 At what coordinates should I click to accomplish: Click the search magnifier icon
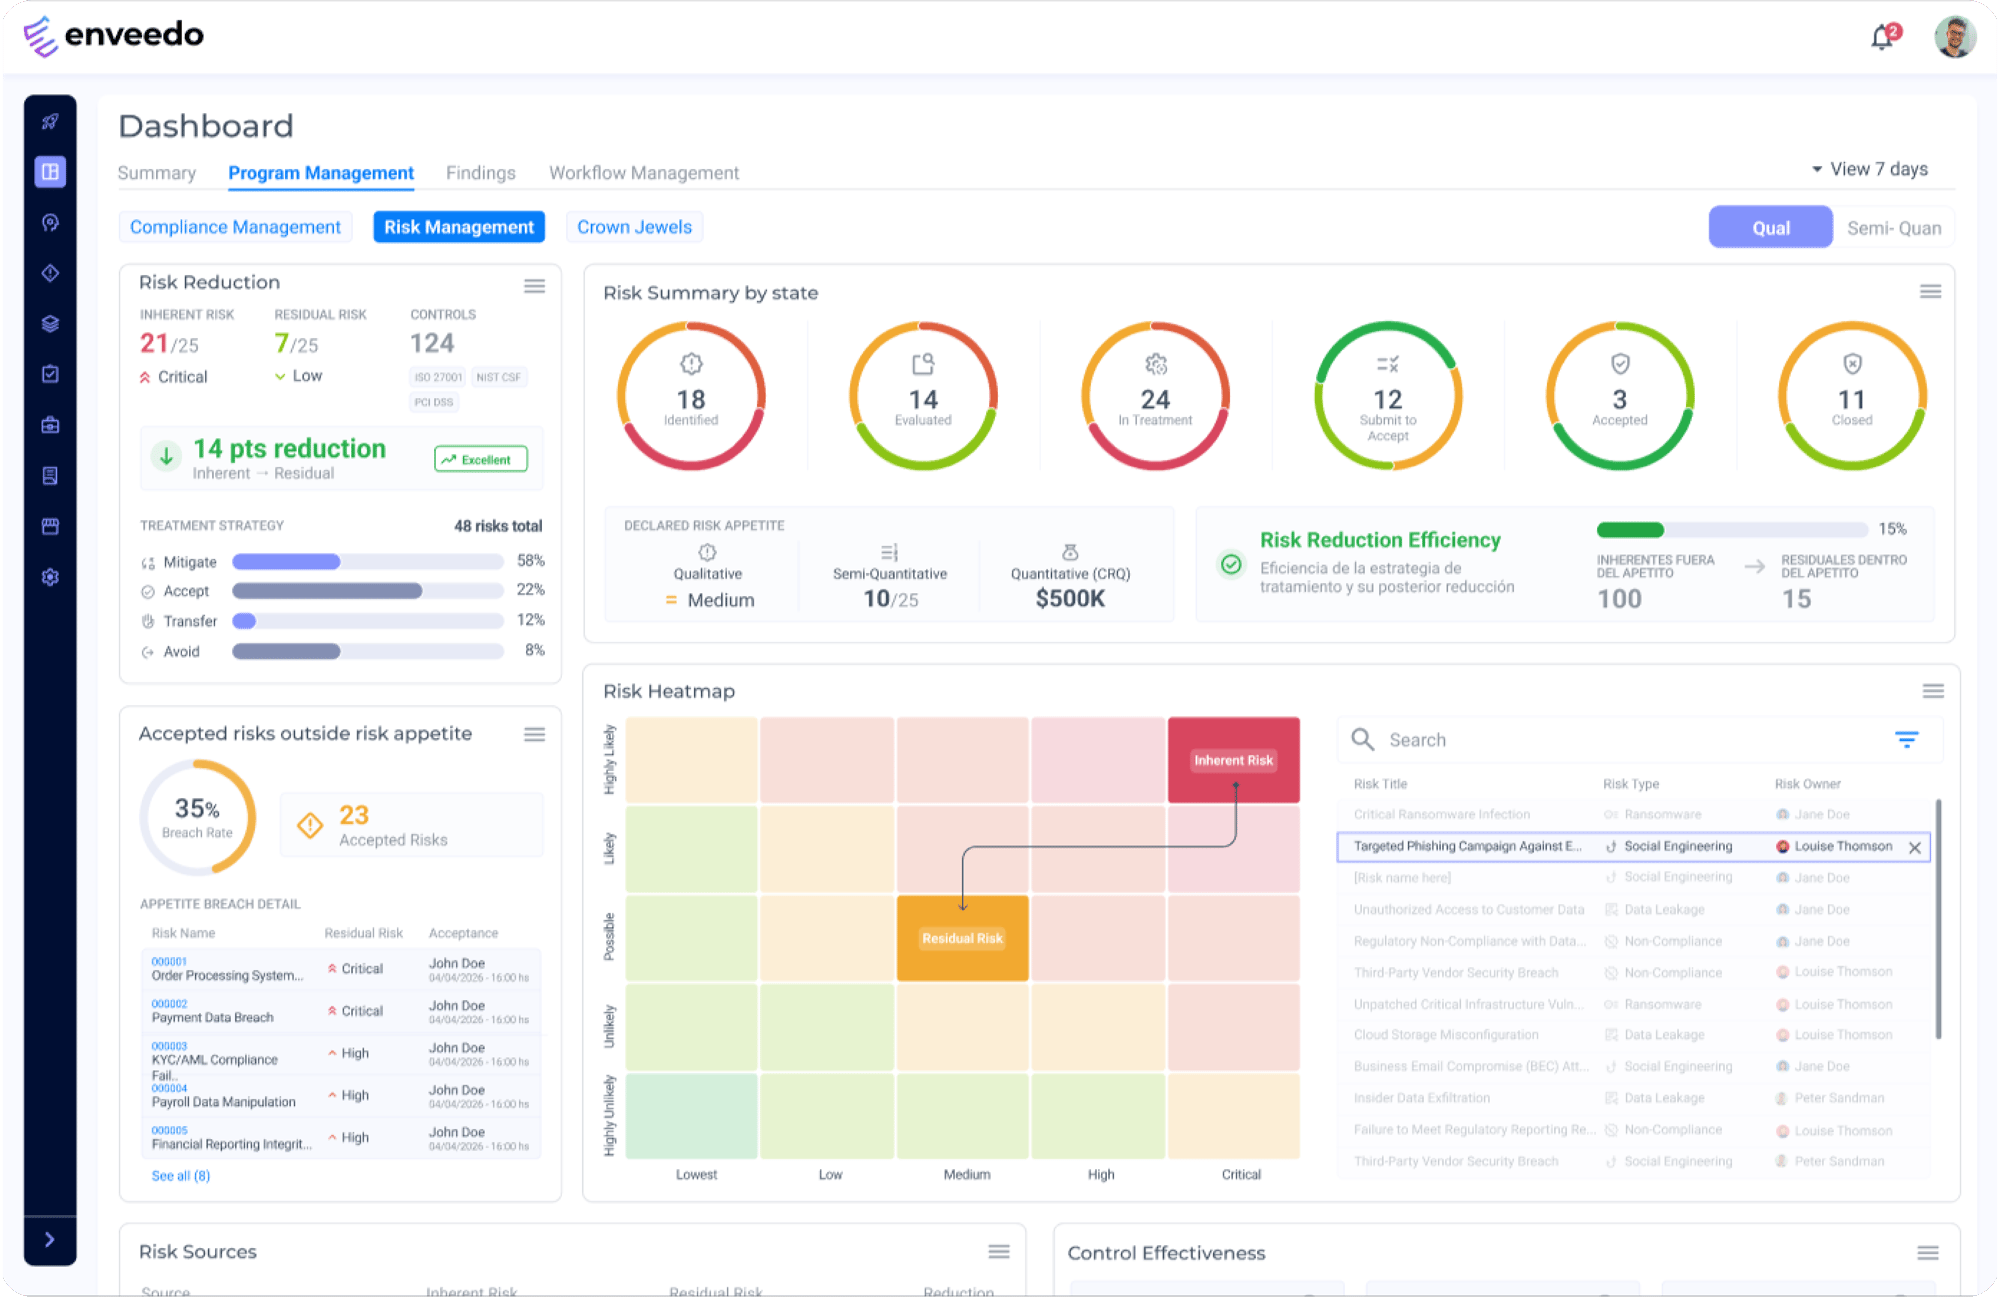point(1362,739)
